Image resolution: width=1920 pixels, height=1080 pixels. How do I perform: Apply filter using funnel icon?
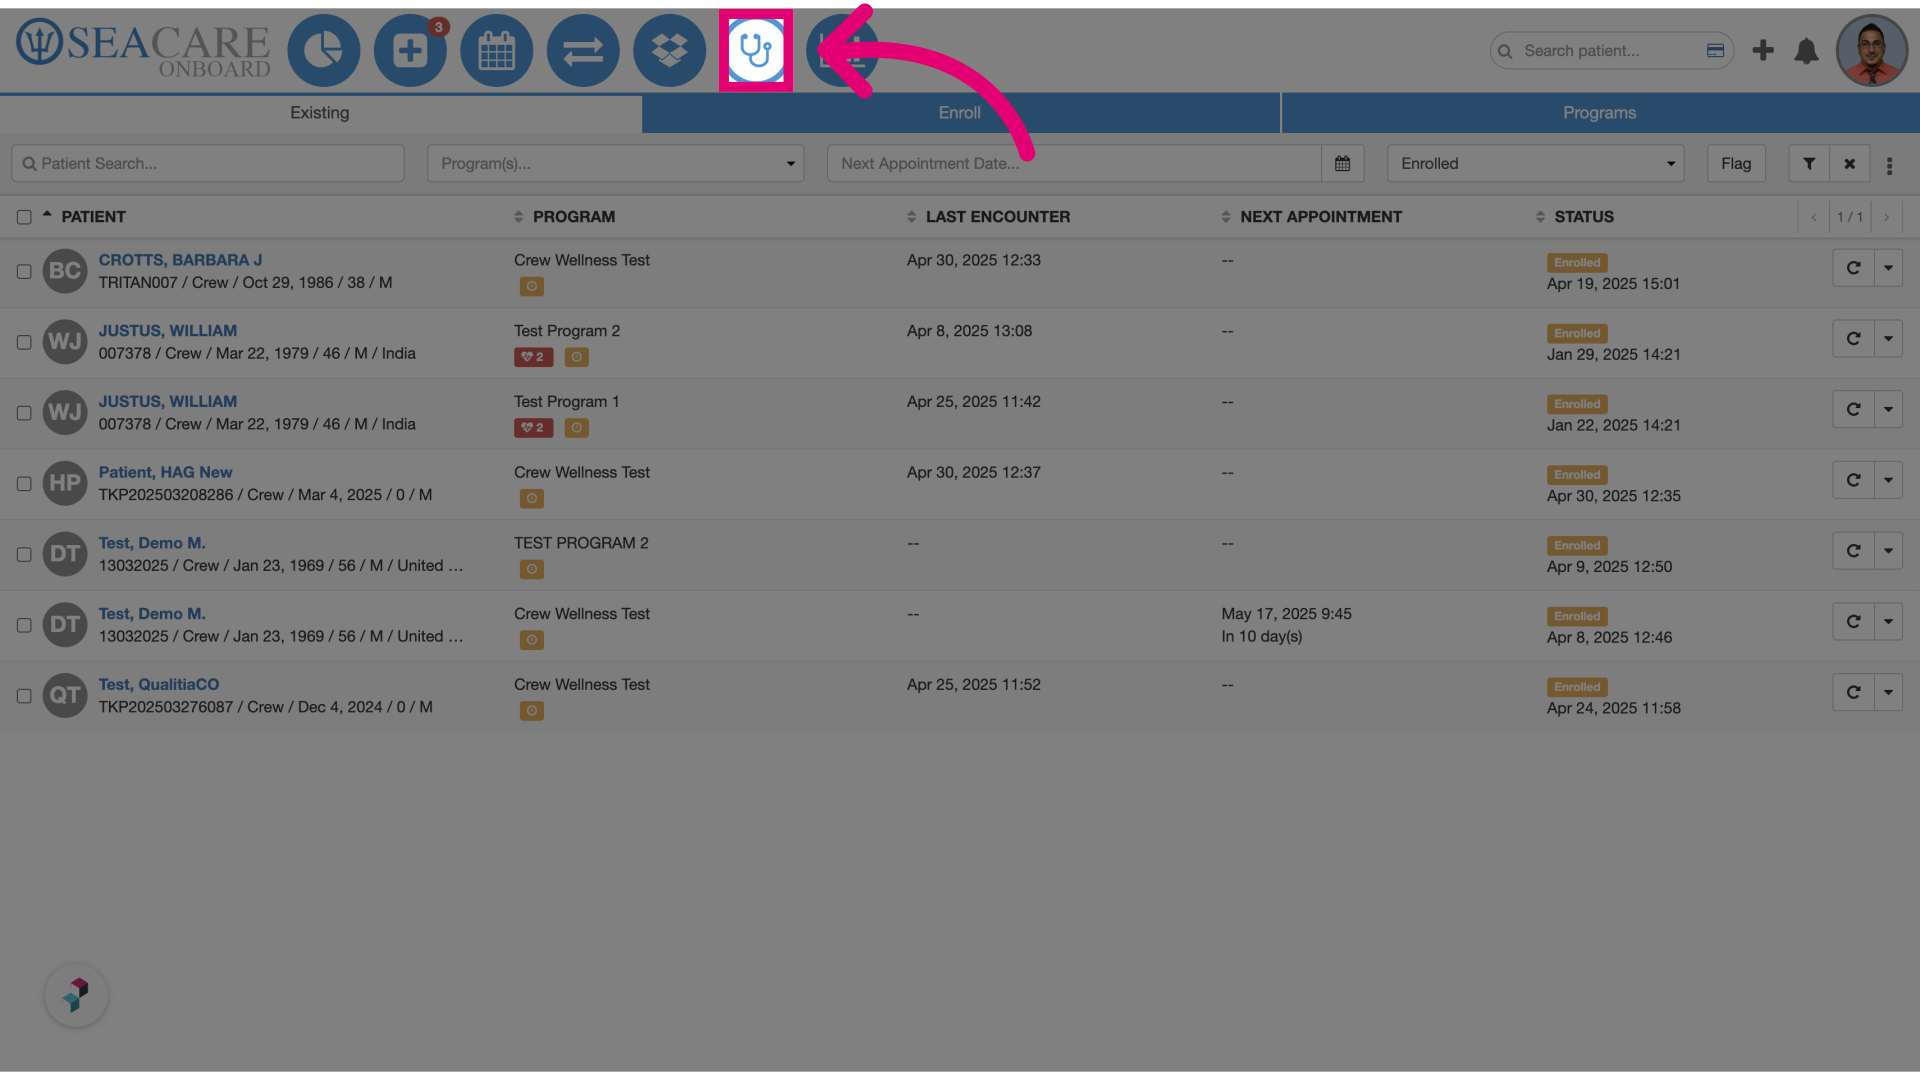pyautogui.click(x=1809, y=163)
